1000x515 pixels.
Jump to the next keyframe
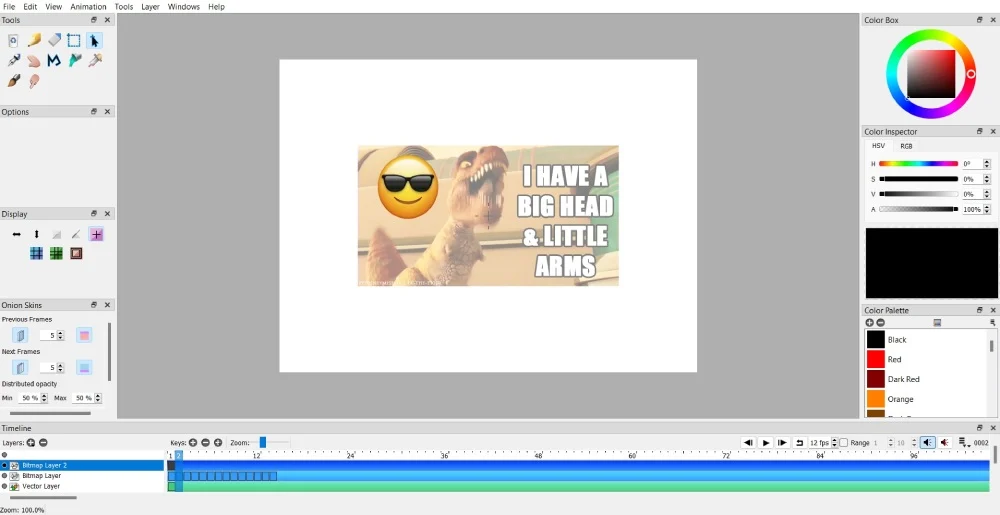click(783, 442)
